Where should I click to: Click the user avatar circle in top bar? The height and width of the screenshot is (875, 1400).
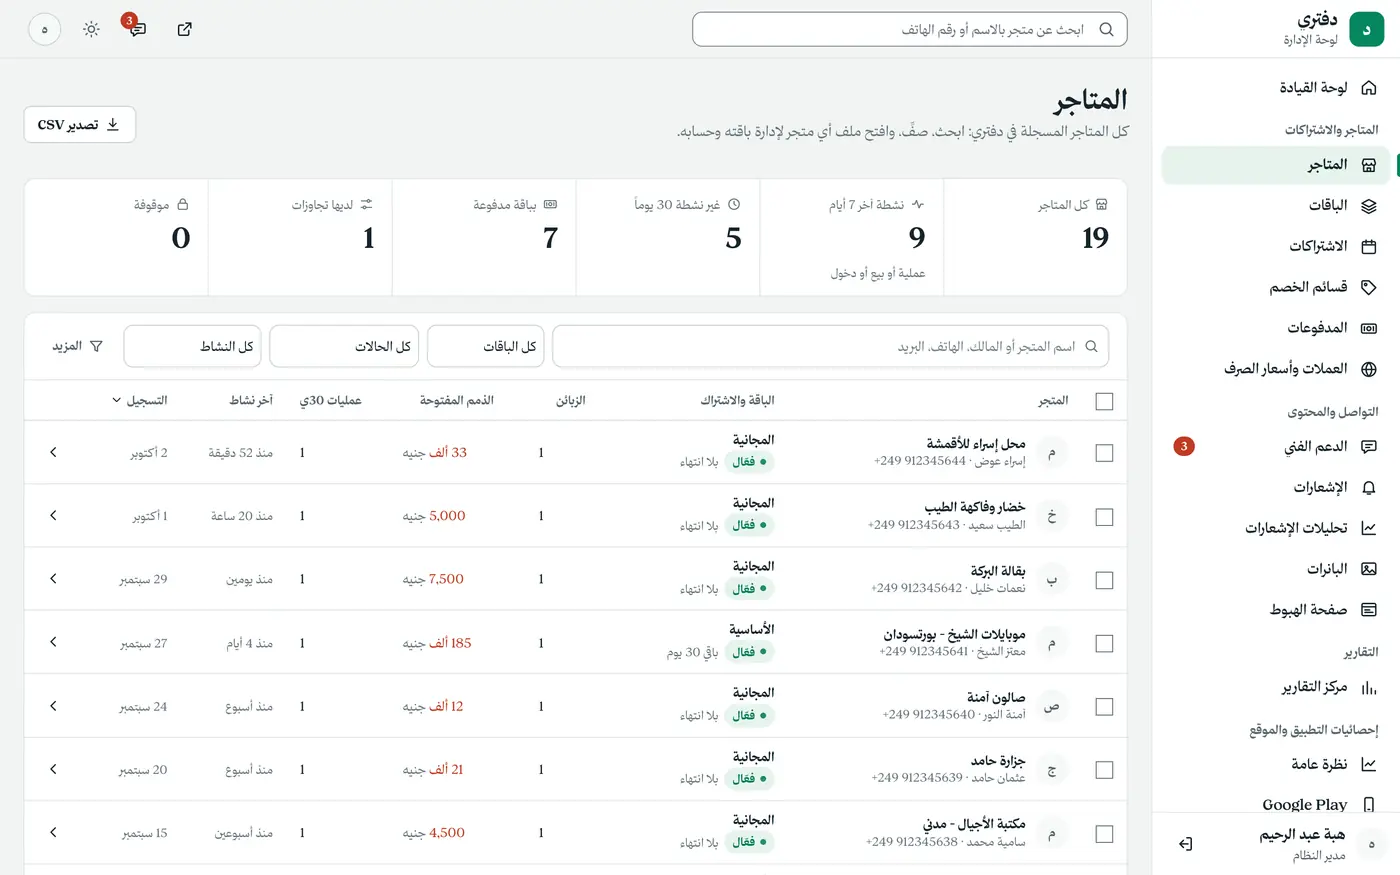point(44,29)
